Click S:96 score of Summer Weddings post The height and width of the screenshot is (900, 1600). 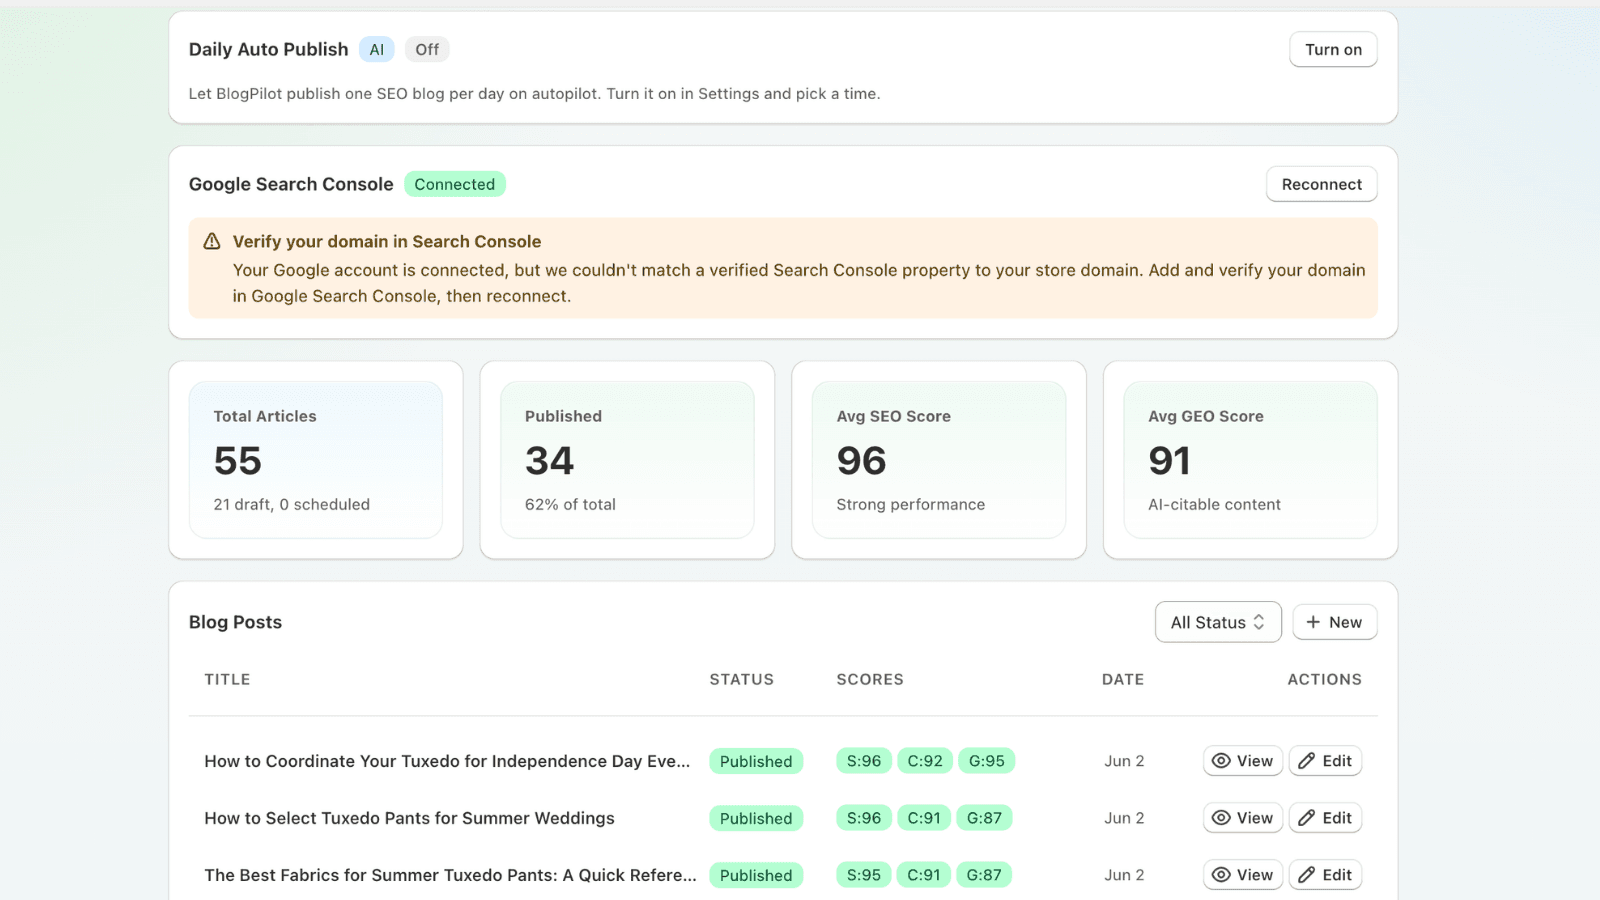pyautogui.click(x=864, y=818)
